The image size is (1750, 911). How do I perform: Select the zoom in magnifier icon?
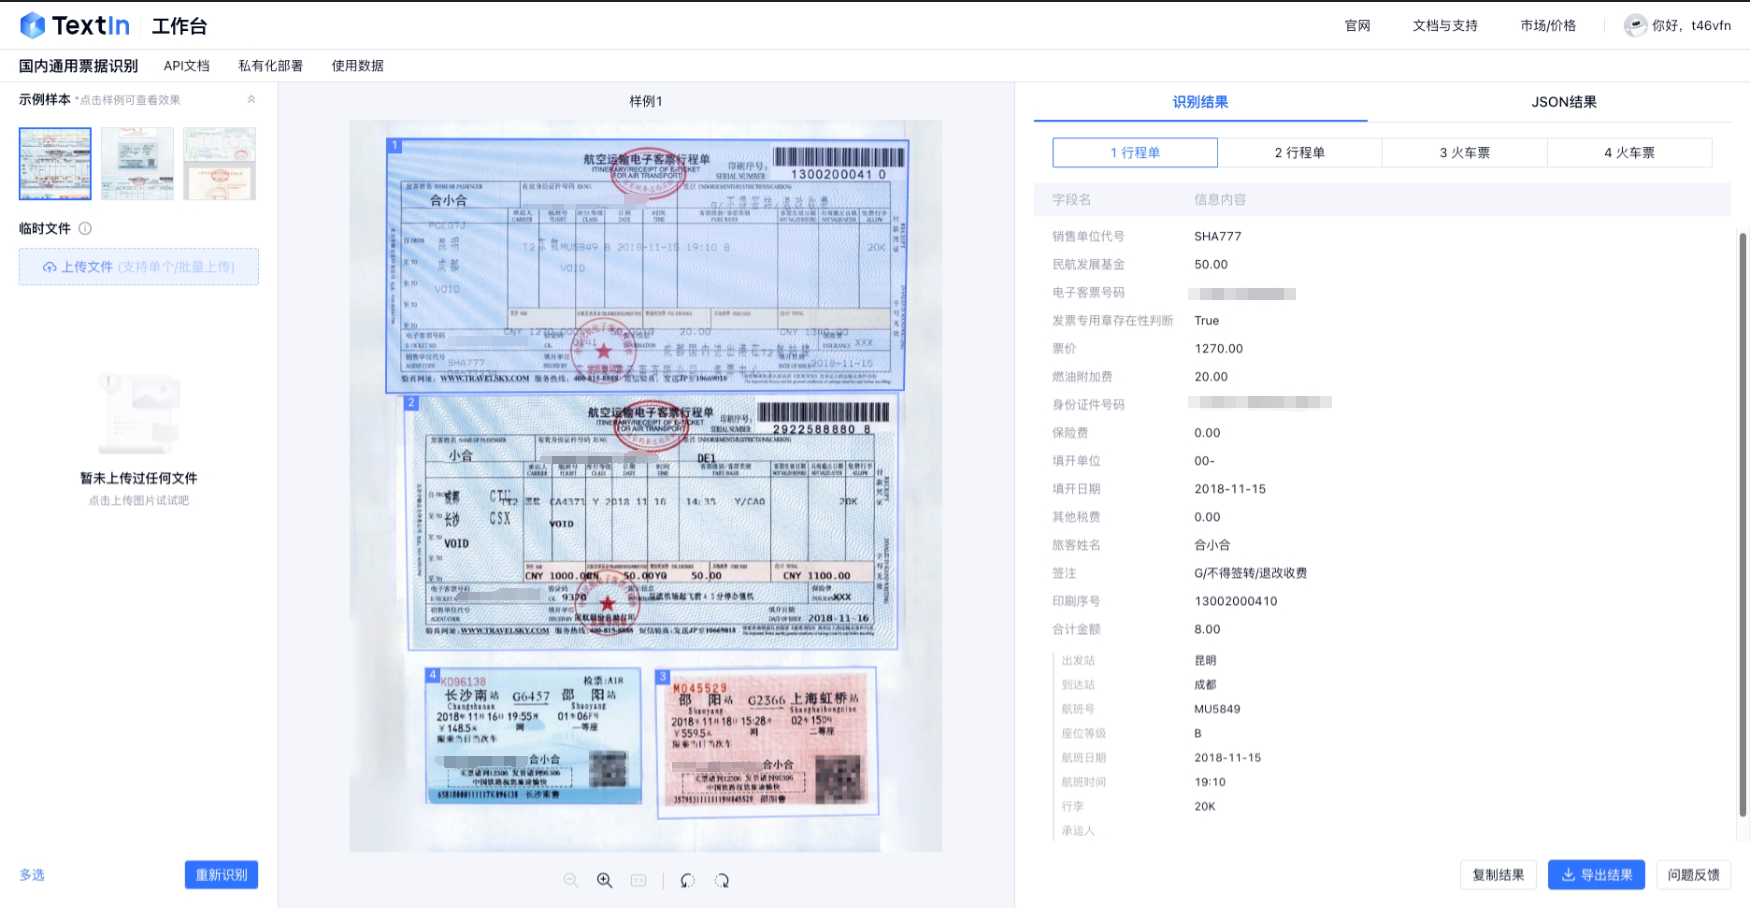pyautogui.click(x=604, y=880)
